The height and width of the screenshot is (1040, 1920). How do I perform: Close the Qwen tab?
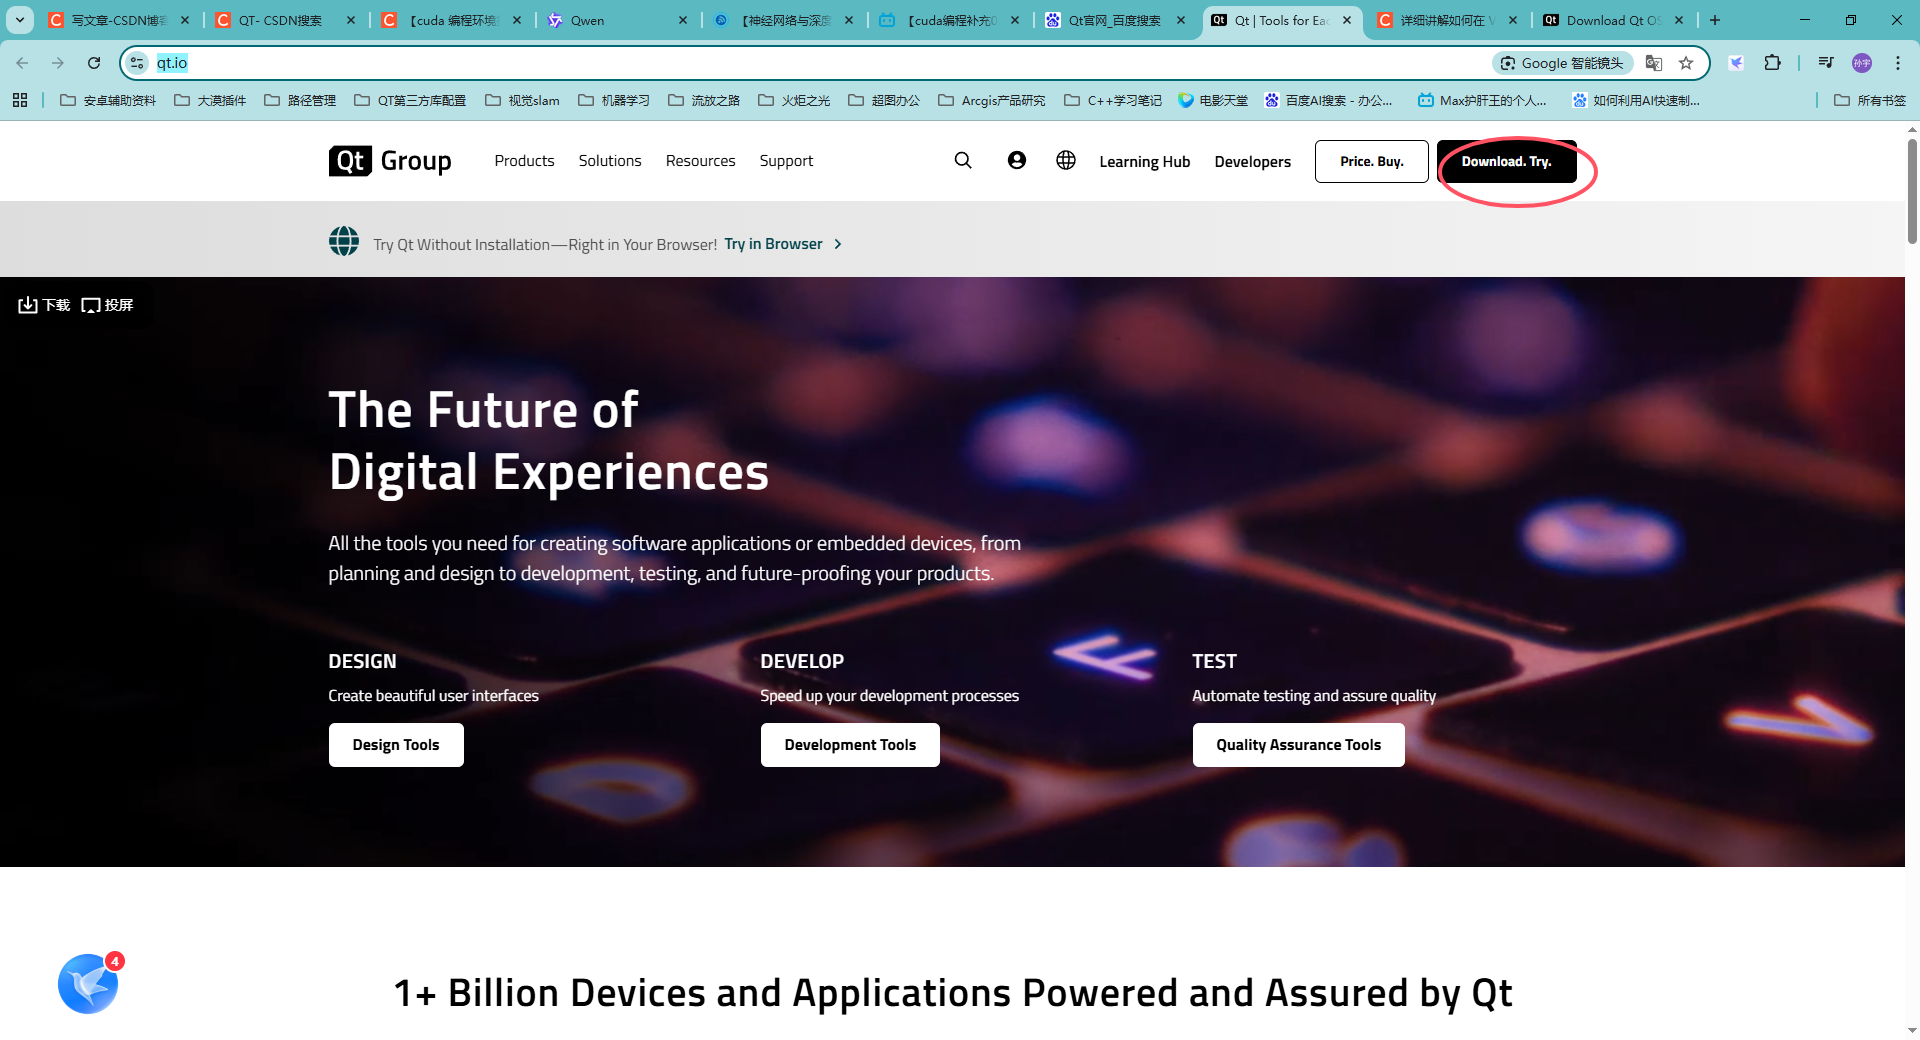pyautogui.click(x=683, y=20)
